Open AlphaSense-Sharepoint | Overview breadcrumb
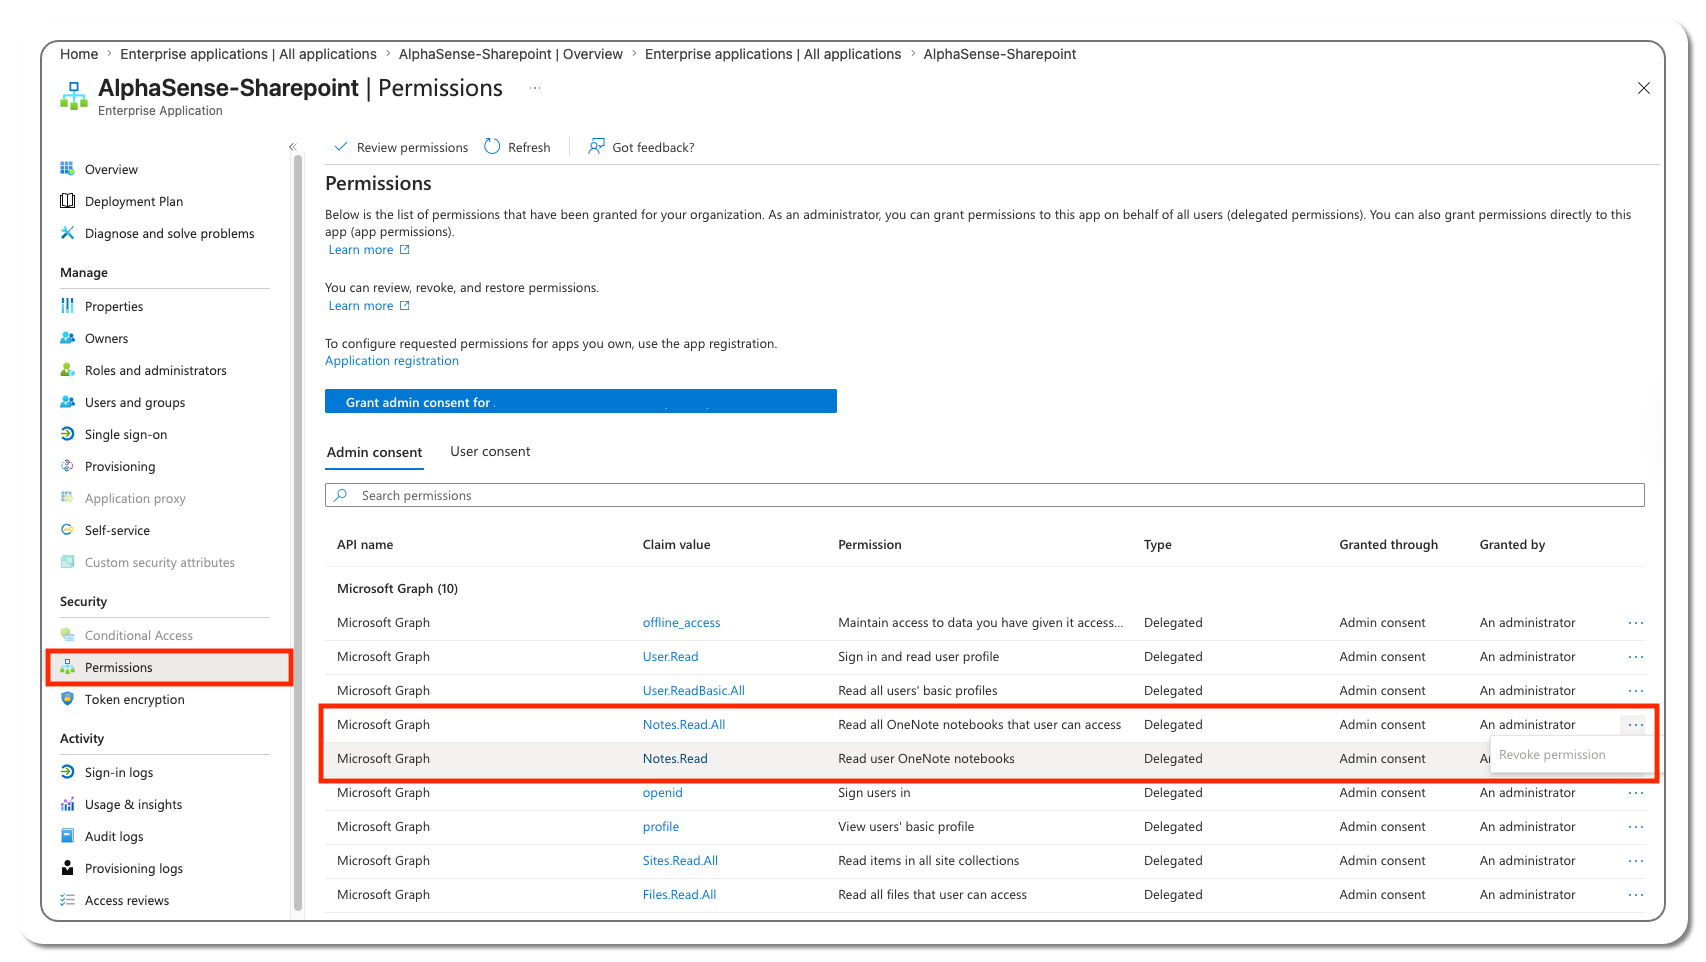The image size is (1706, 962). click(x=510, y=54)
